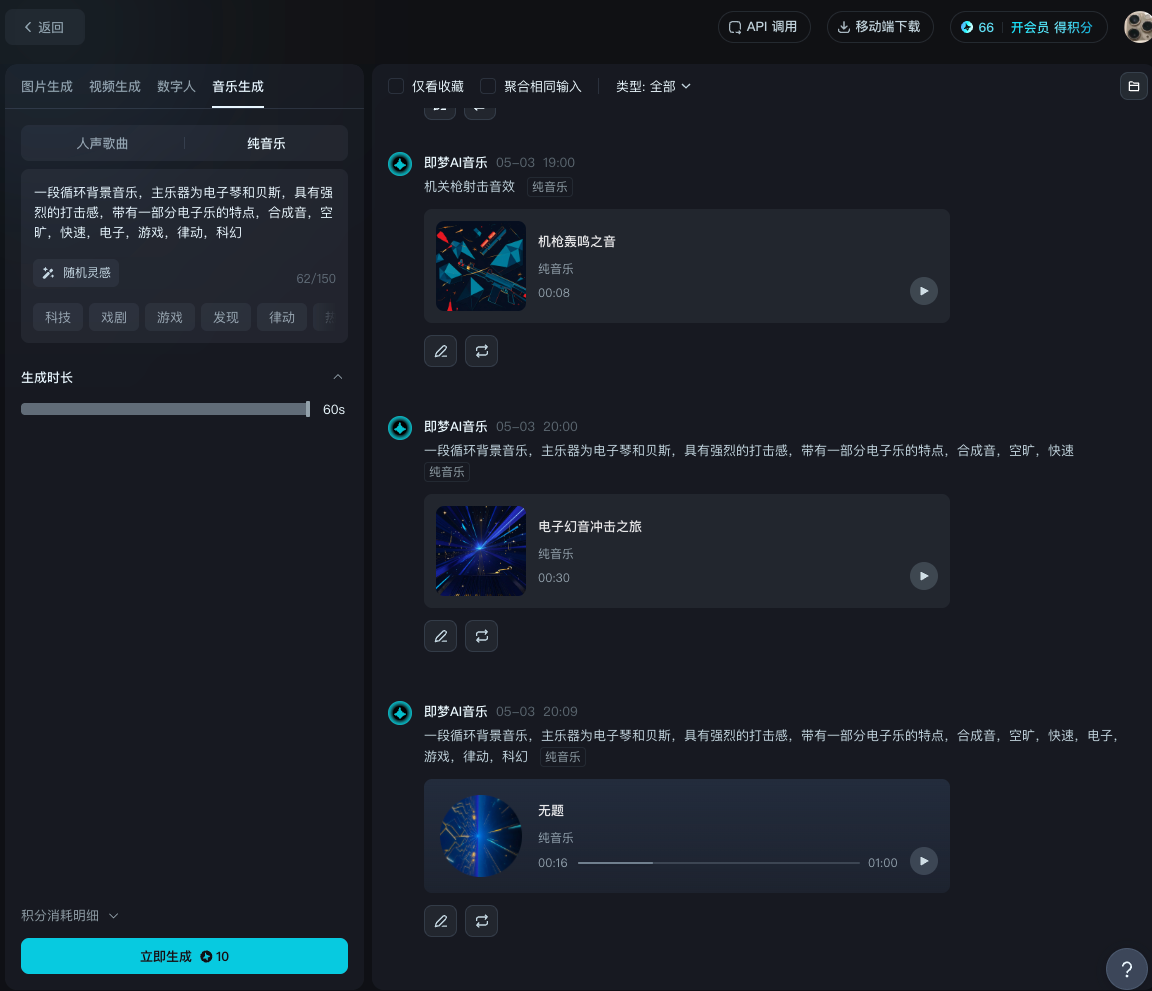Image resolution: width=1152 pixels, height=991 pixels.
Task: Click the 生成时长 duration slider
Action: [165, 409]
